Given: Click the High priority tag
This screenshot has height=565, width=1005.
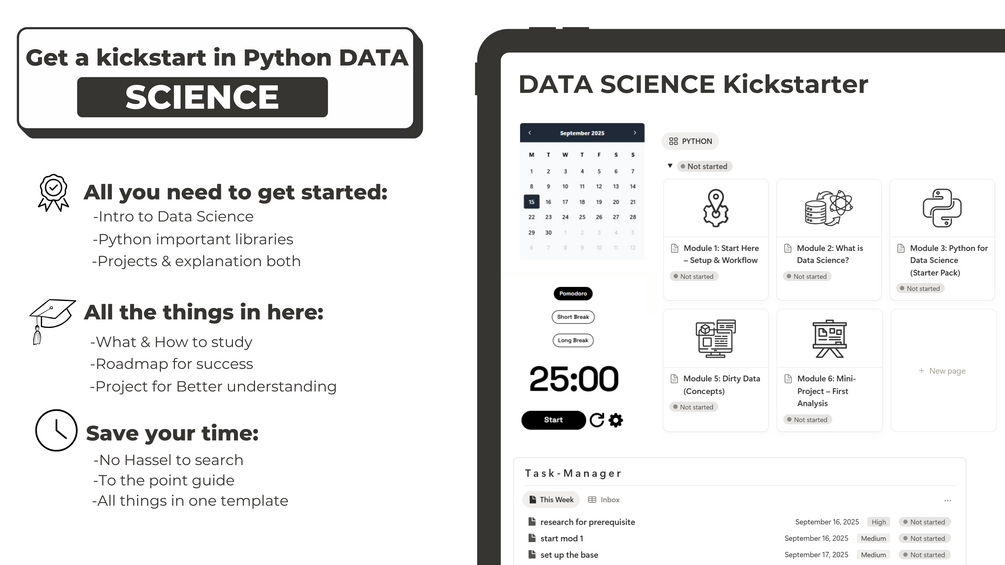Looking at the screenshot, I should (x=879, y=522).
